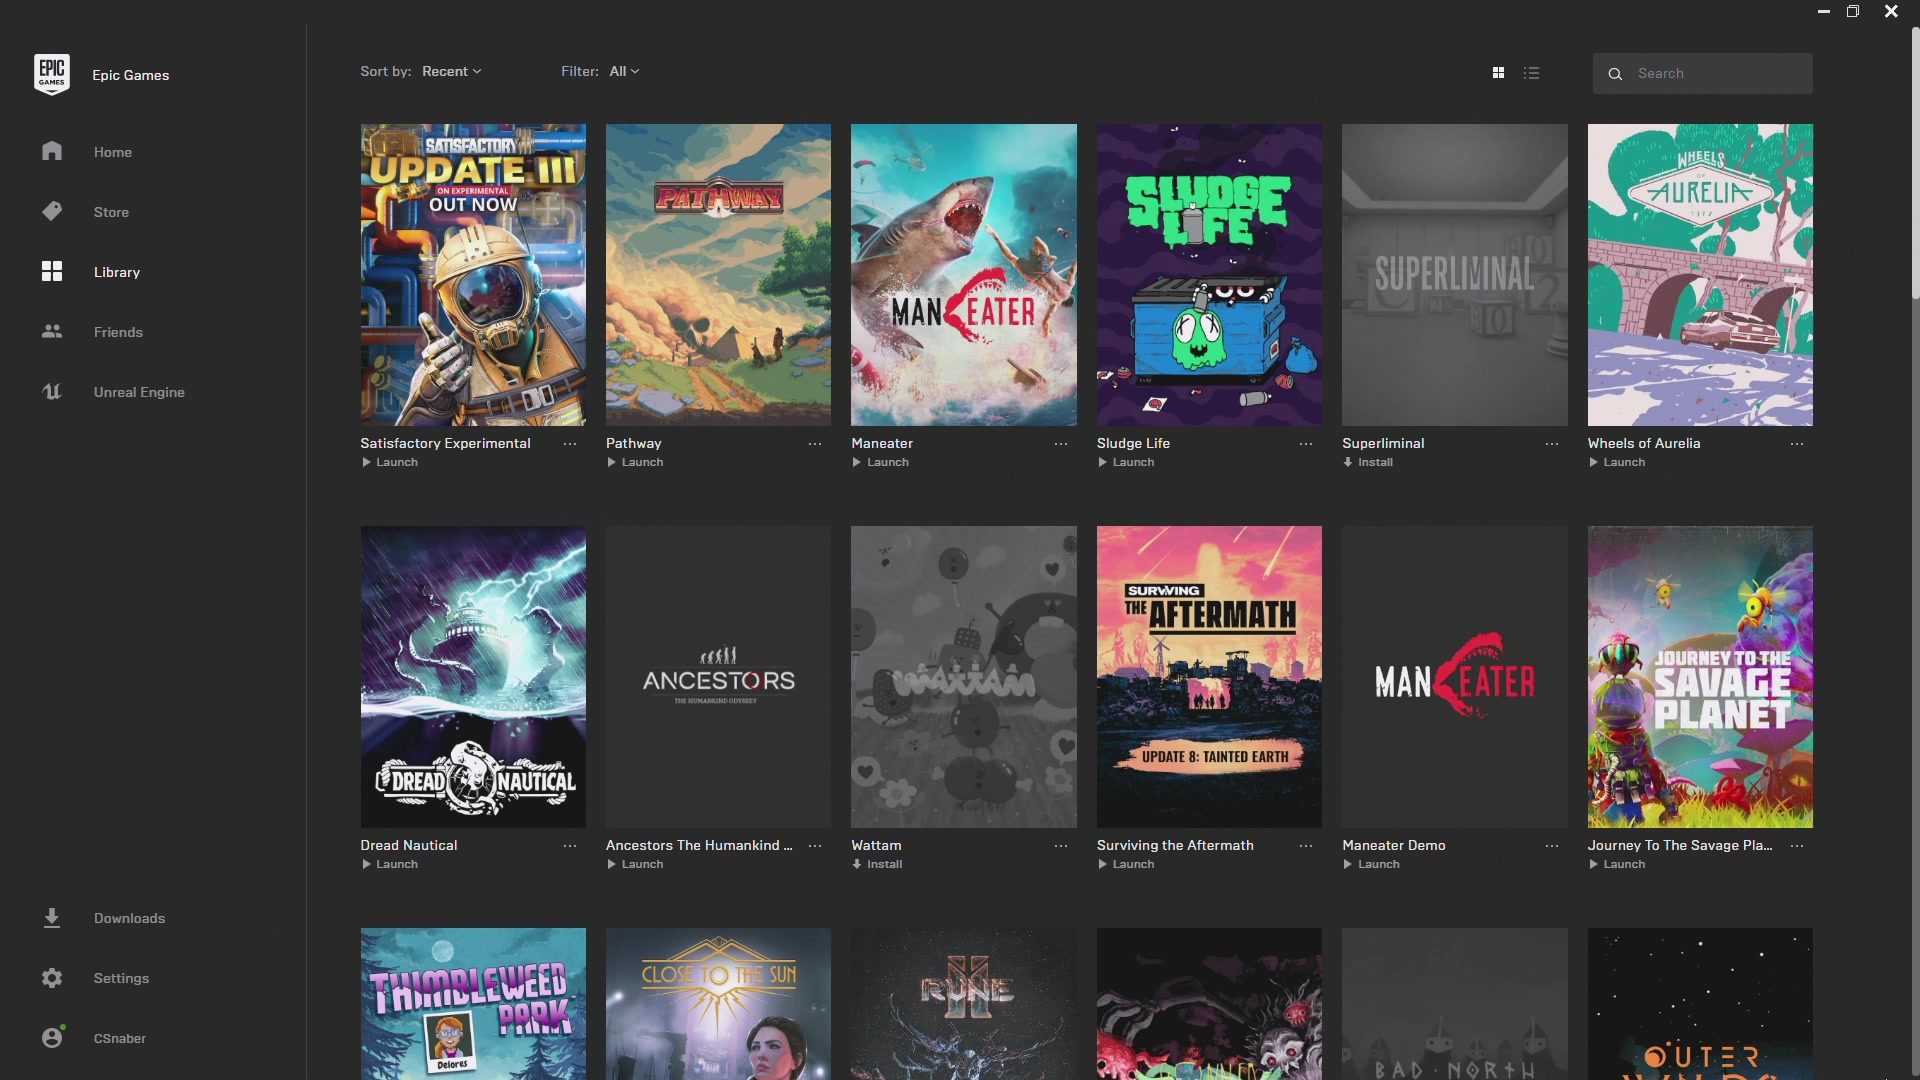The height and width of the screenshot is (1080, 1920).
Task: Open options menu for Sludge Life
Action: click(1306, 443)
